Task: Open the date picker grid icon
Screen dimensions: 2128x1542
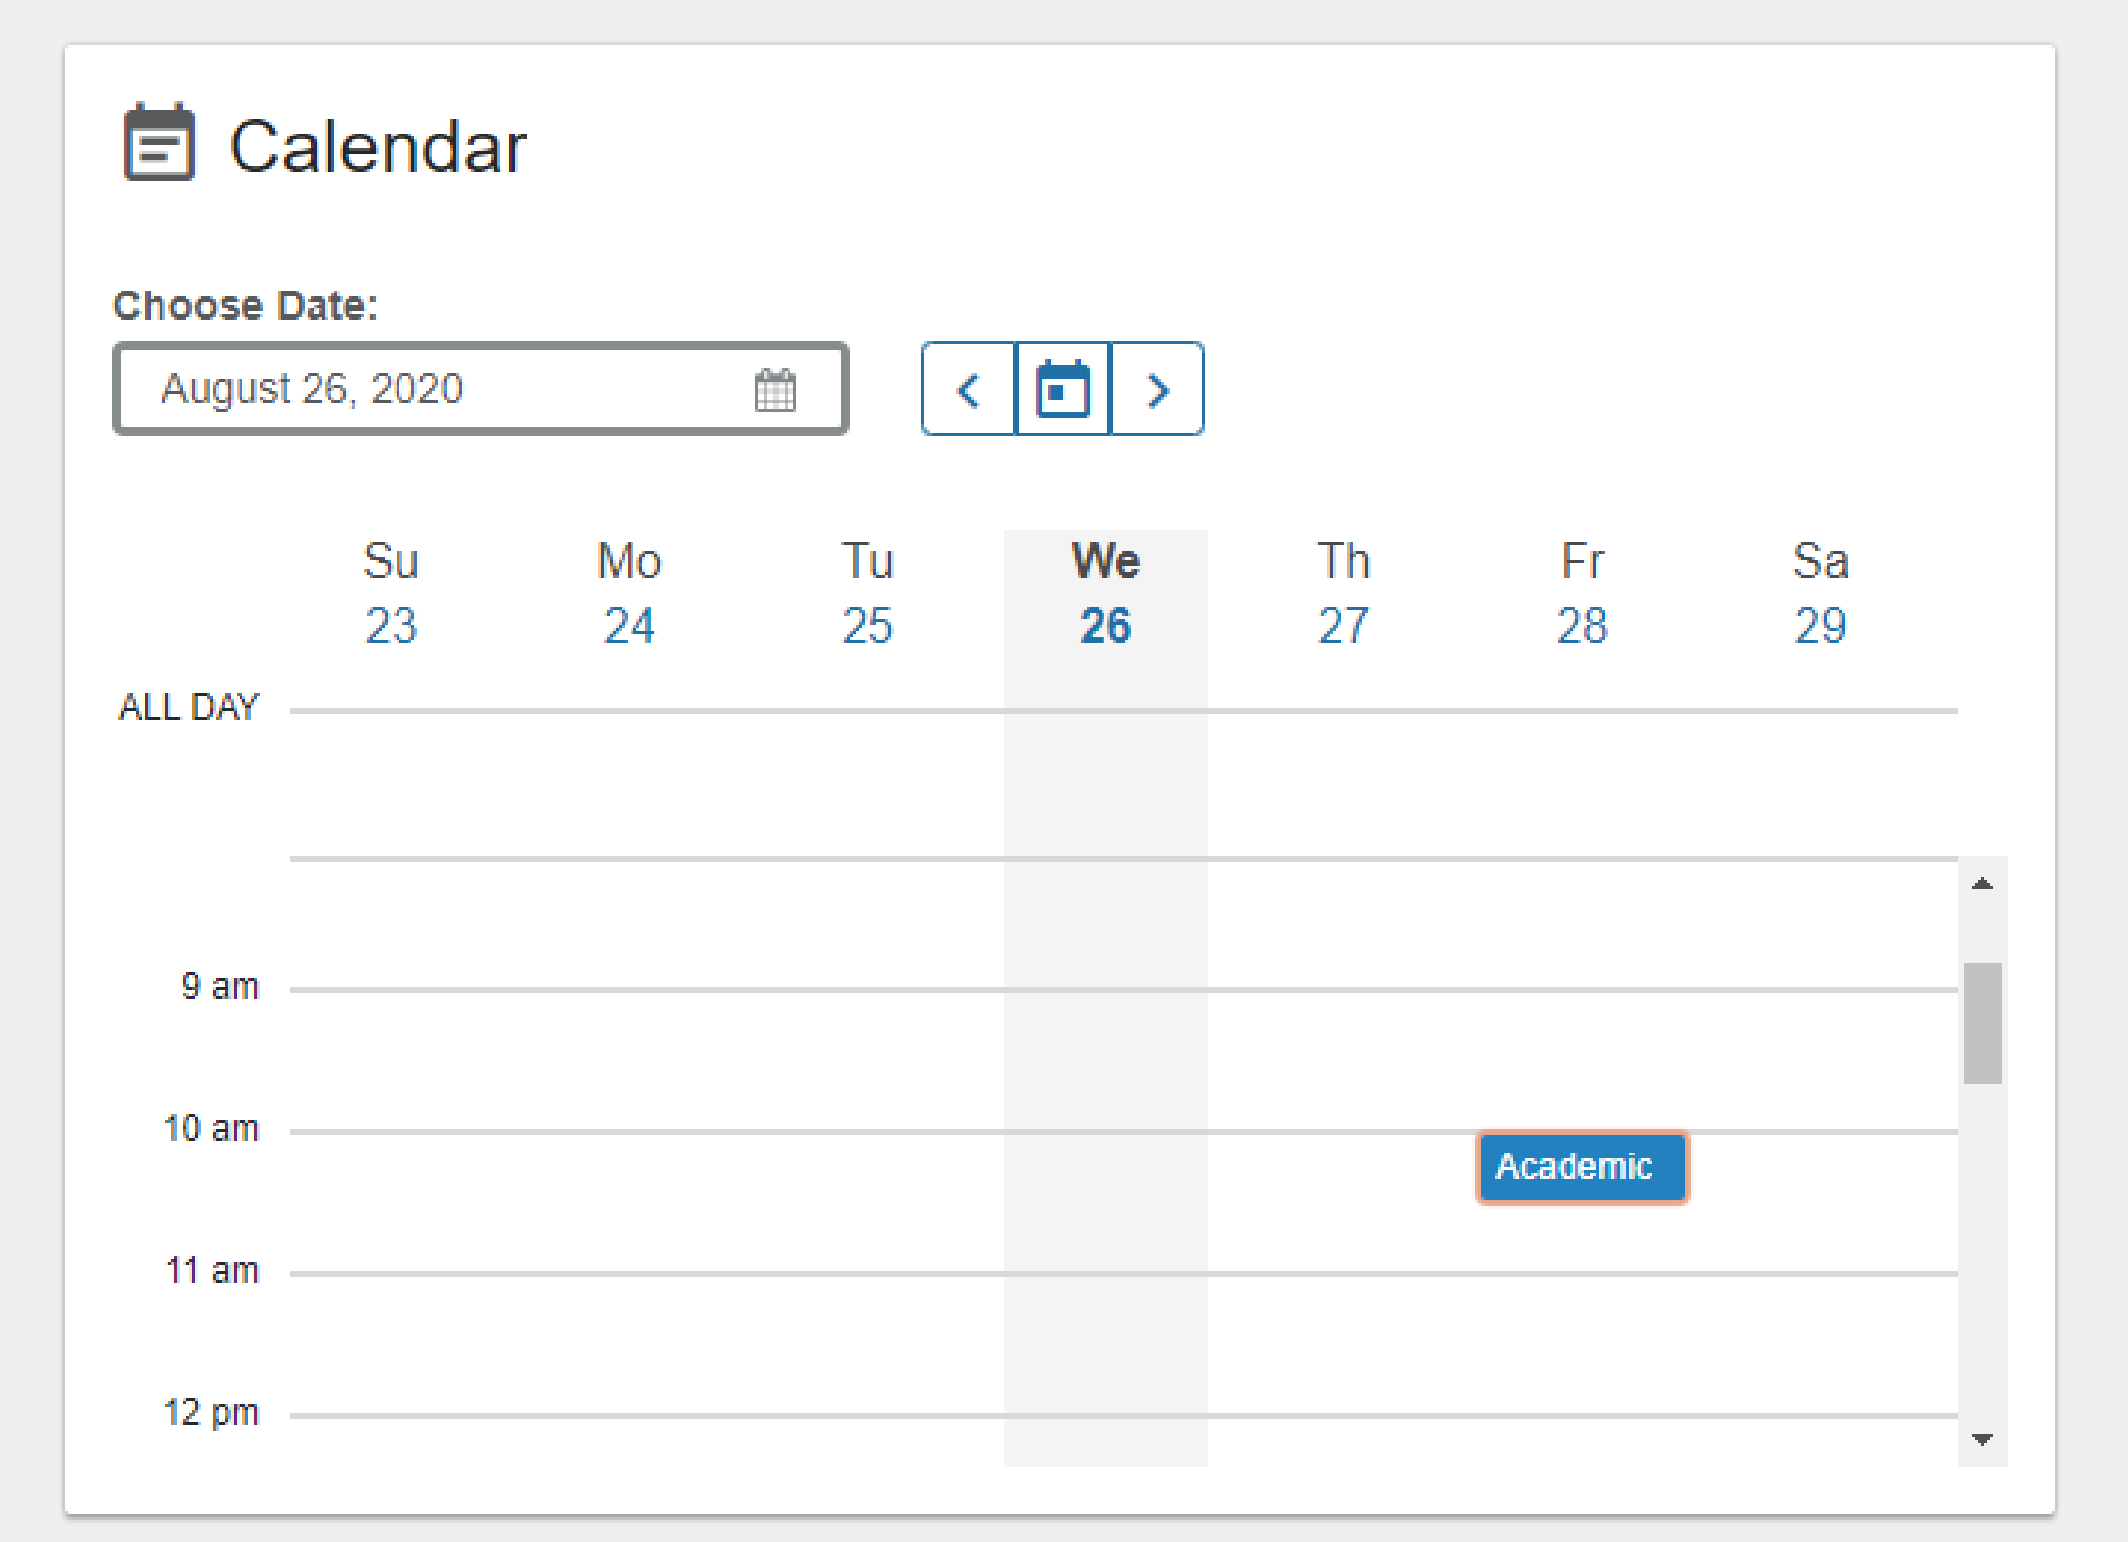Action: coord(775,389)
